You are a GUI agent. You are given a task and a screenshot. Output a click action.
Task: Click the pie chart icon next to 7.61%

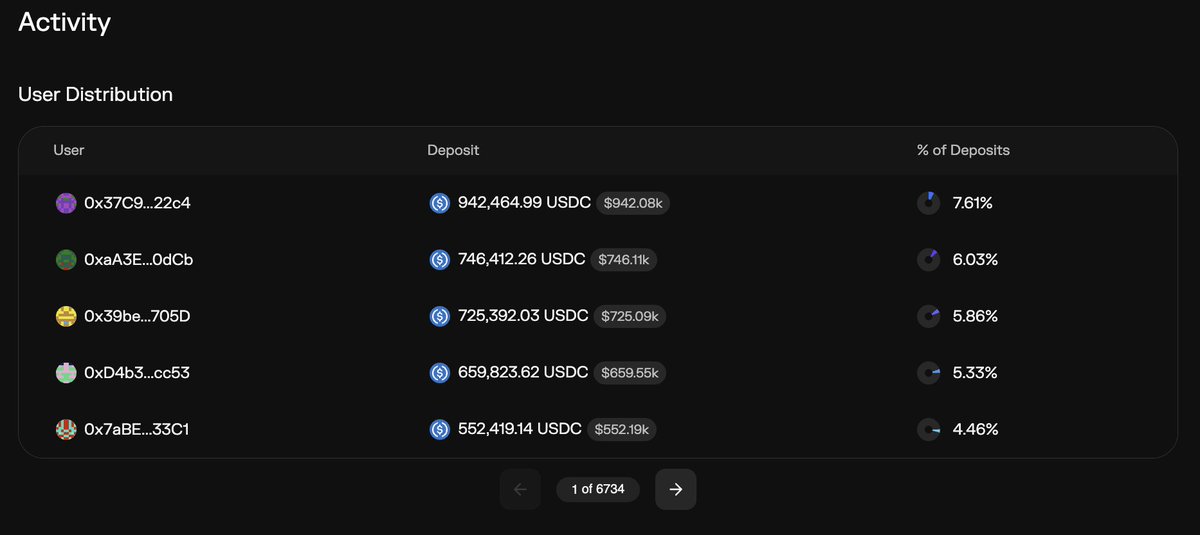(928, 203)
